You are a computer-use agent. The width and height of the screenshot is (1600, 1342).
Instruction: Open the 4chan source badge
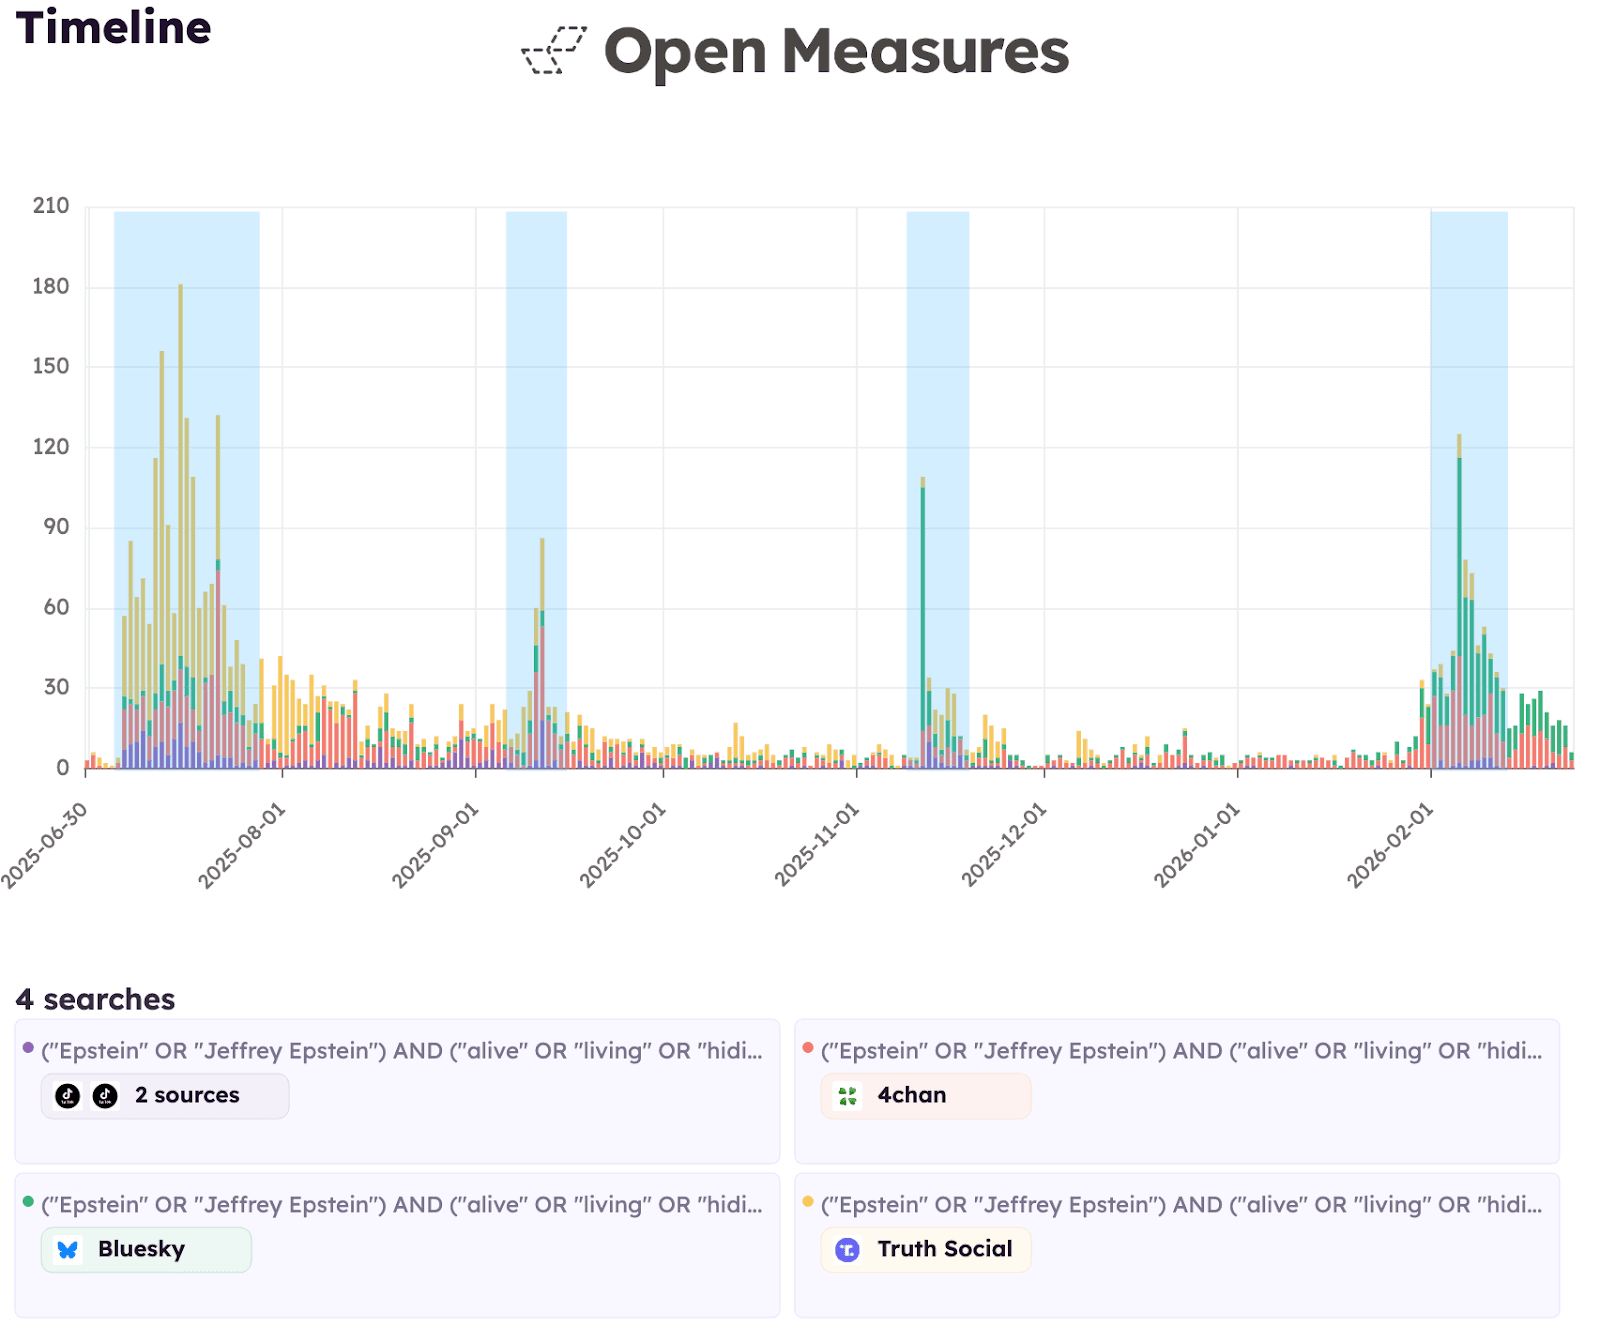(x=925, y=1095)
